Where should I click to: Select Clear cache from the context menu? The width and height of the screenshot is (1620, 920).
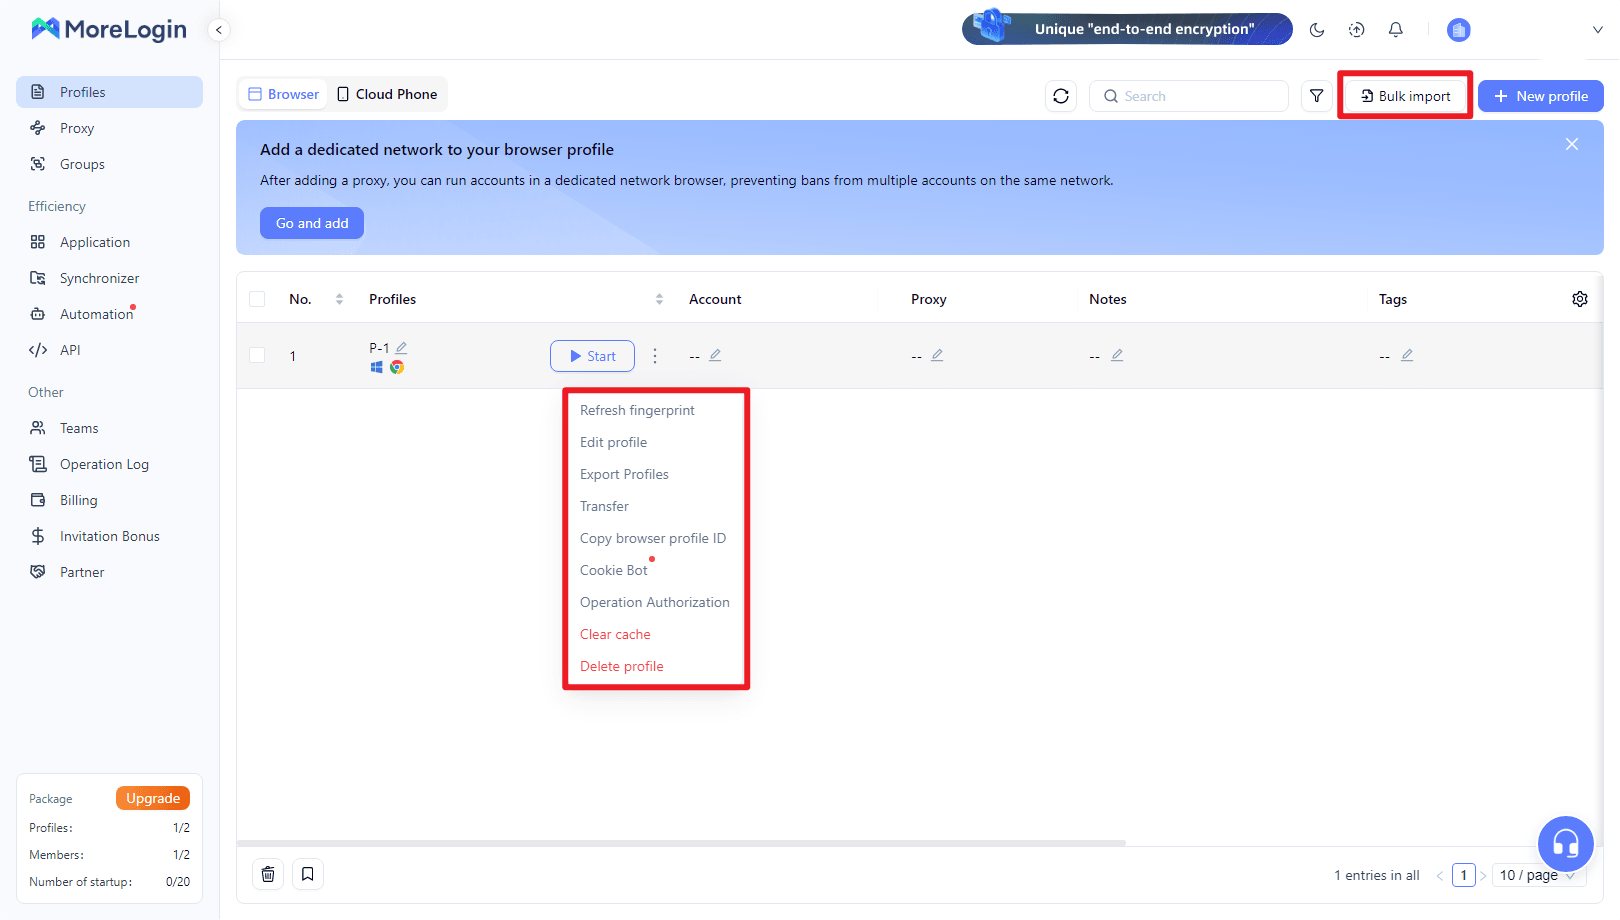pyautogui.click(x=615, y=634)
